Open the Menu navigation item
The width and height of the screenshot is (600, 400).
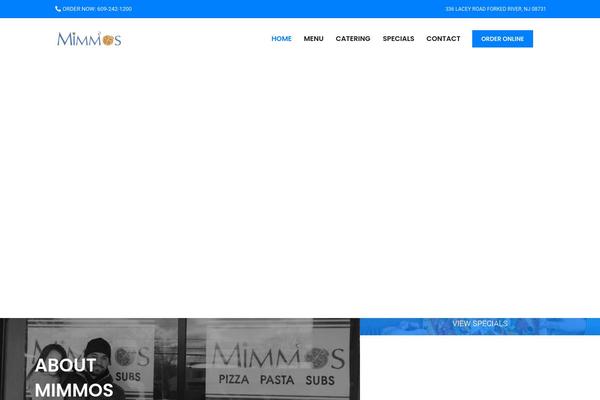tap(313, 39)
